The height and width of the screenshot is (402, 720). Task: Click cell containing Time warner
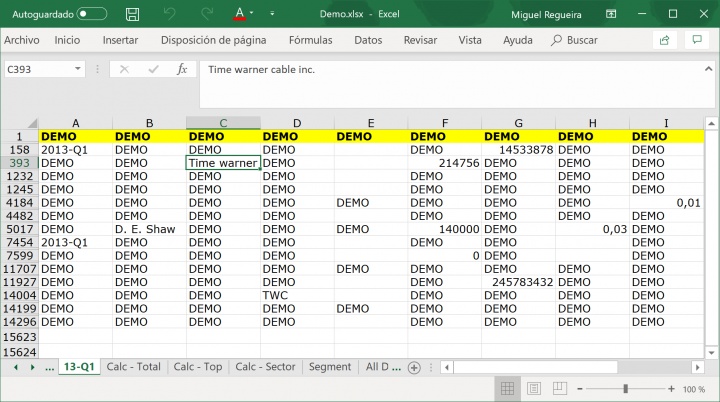coord(223,163)
